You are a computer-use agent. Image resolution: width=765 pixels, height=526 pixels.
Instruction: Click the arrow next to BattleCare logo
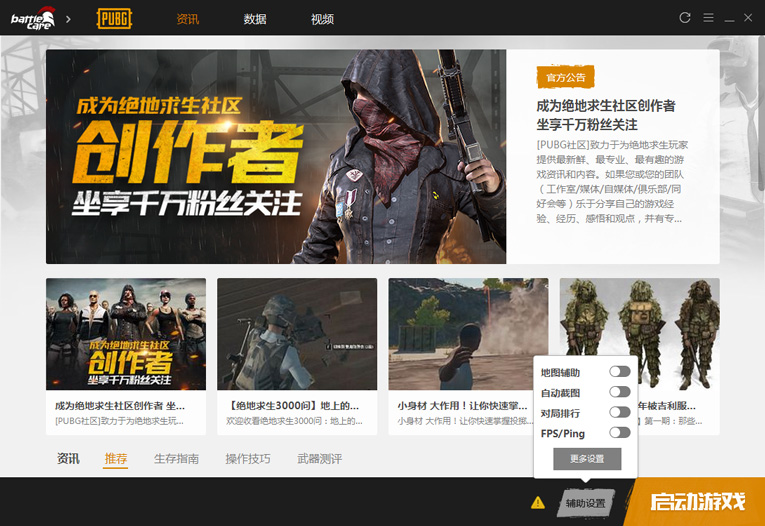pyautogui.click(x=68, y=19)
